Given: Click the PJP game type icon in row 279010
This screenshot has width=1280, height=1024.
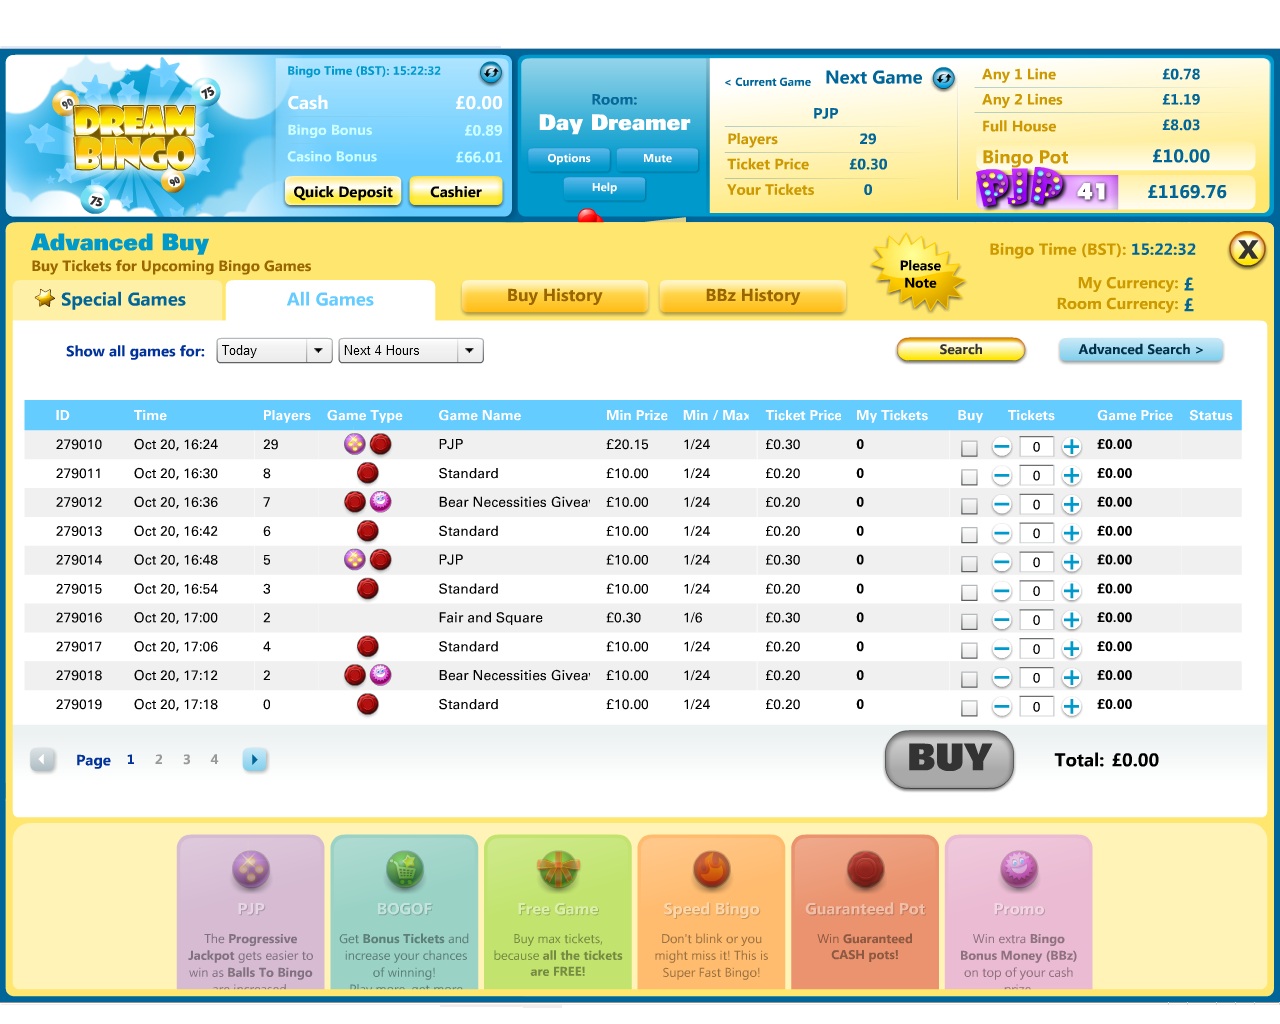Looking at the screenshot, I should 354,444.
